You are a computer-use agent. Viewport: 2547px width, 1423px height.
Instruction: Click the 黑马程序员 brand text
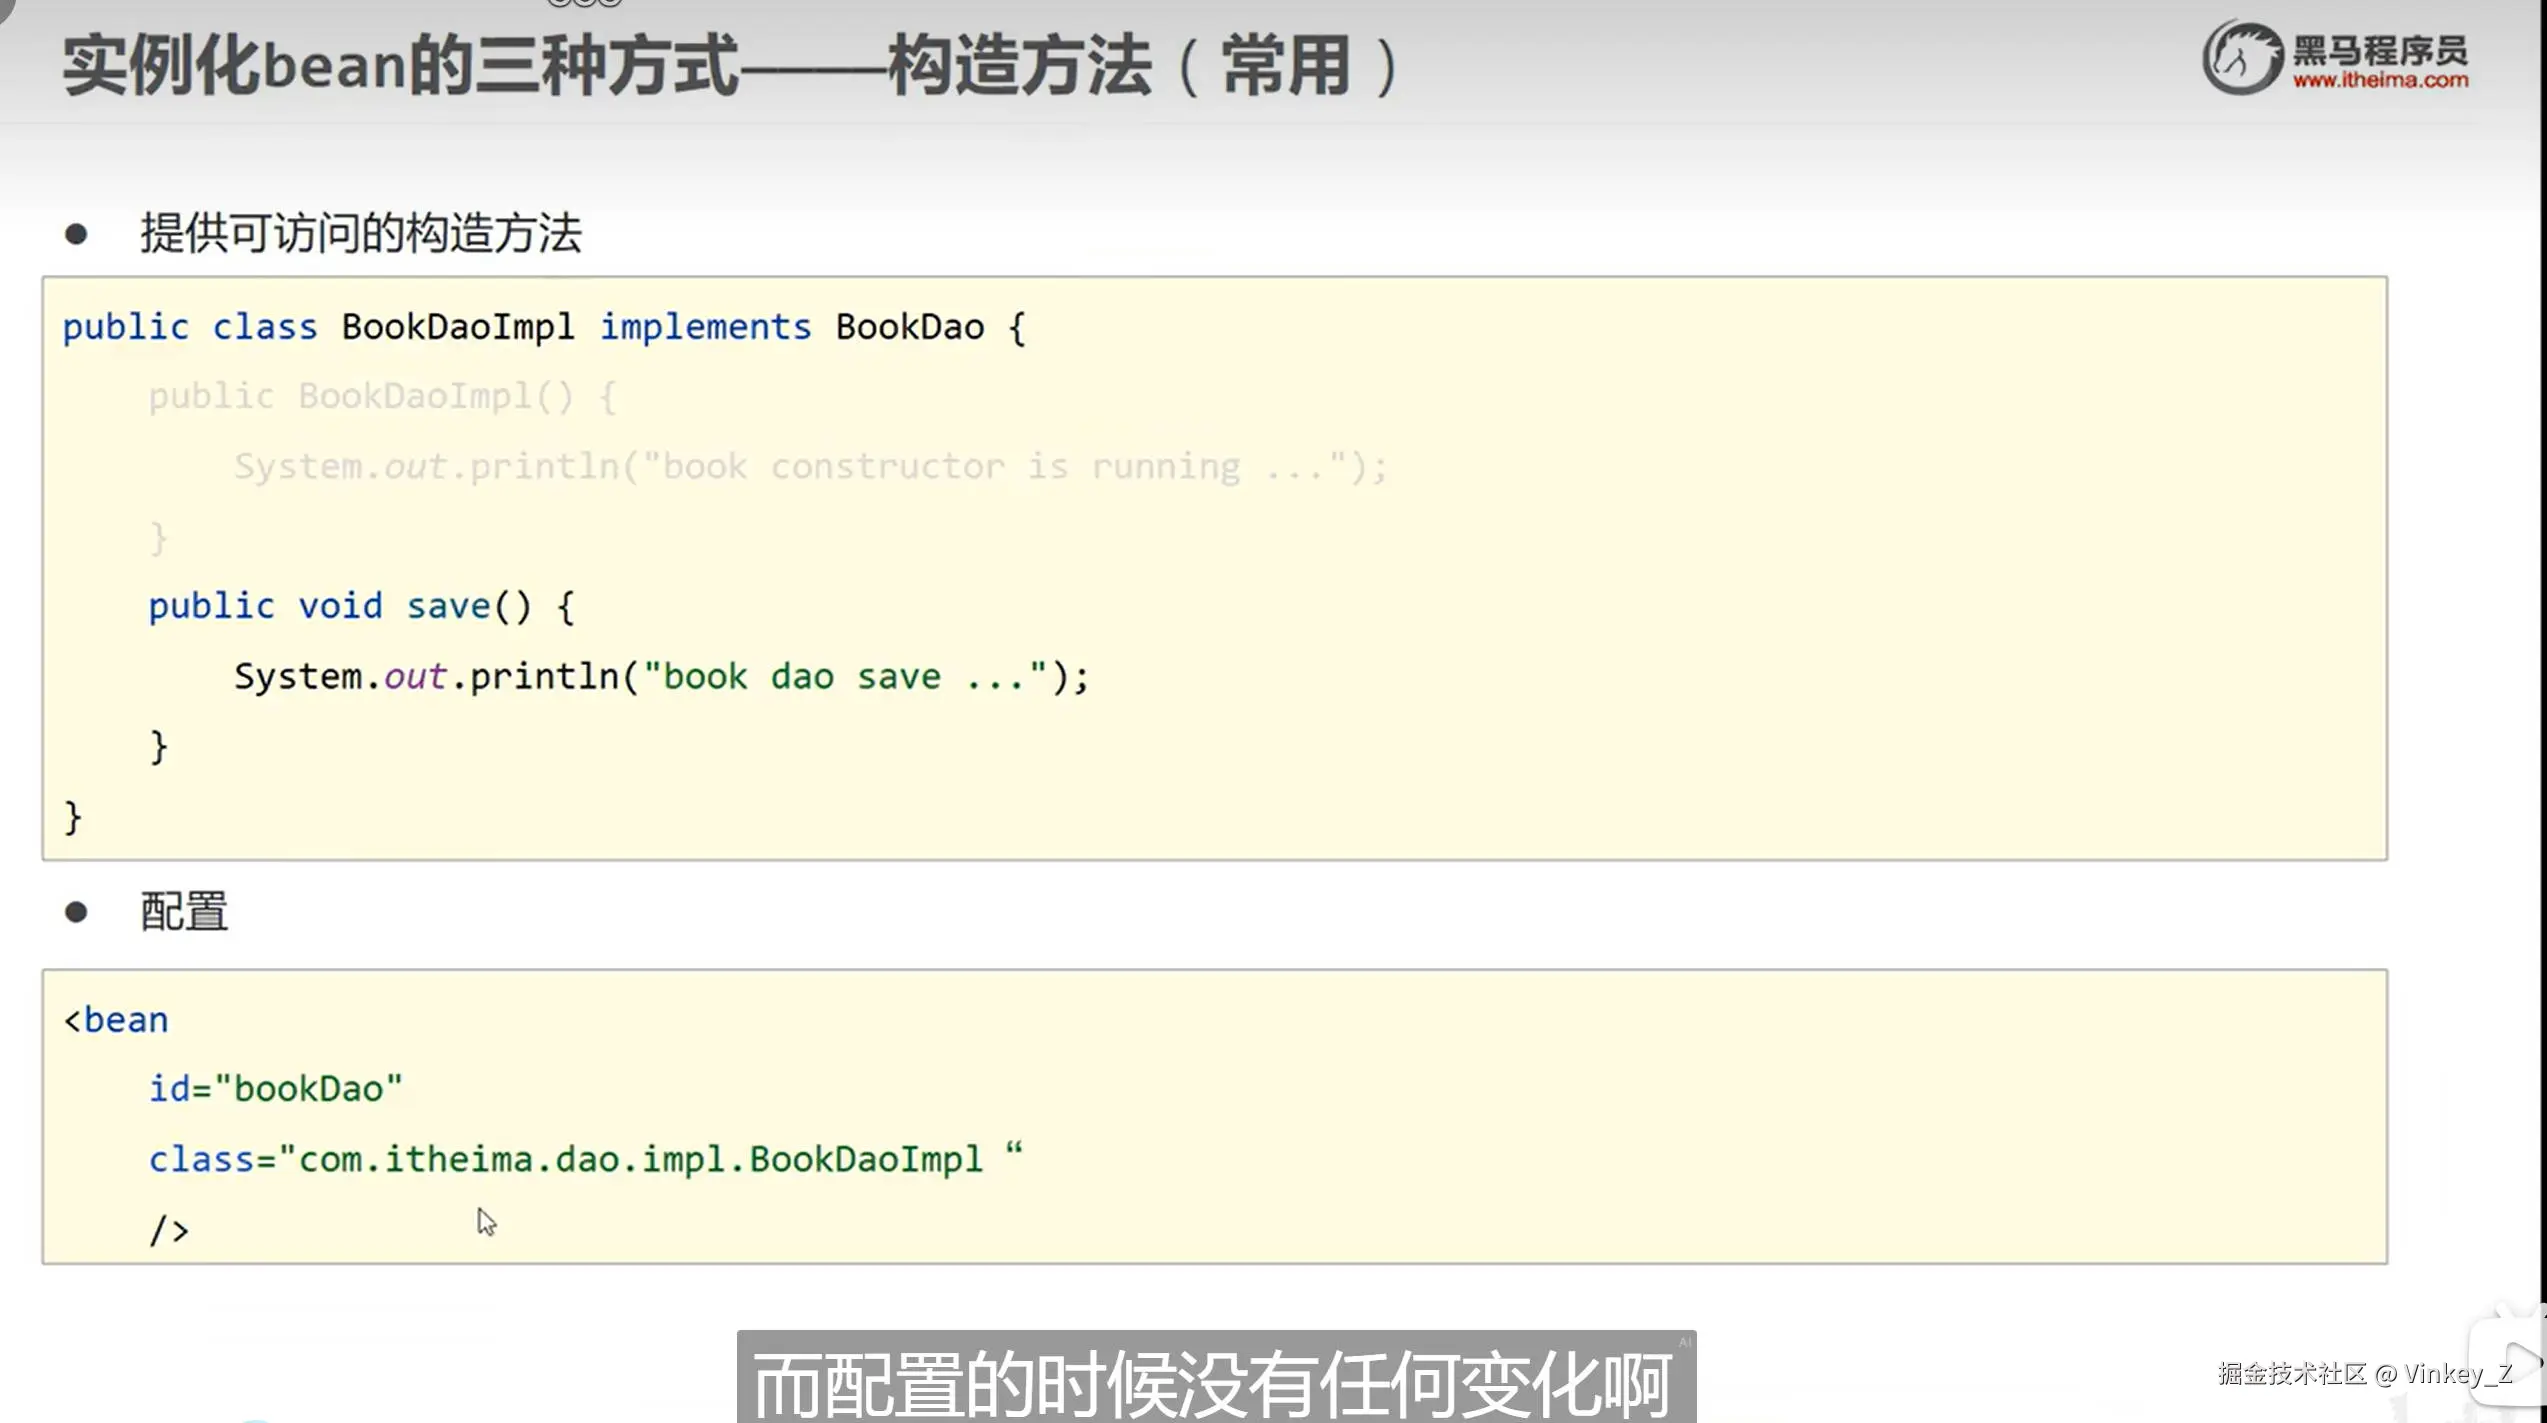(x=2379, y=49)
